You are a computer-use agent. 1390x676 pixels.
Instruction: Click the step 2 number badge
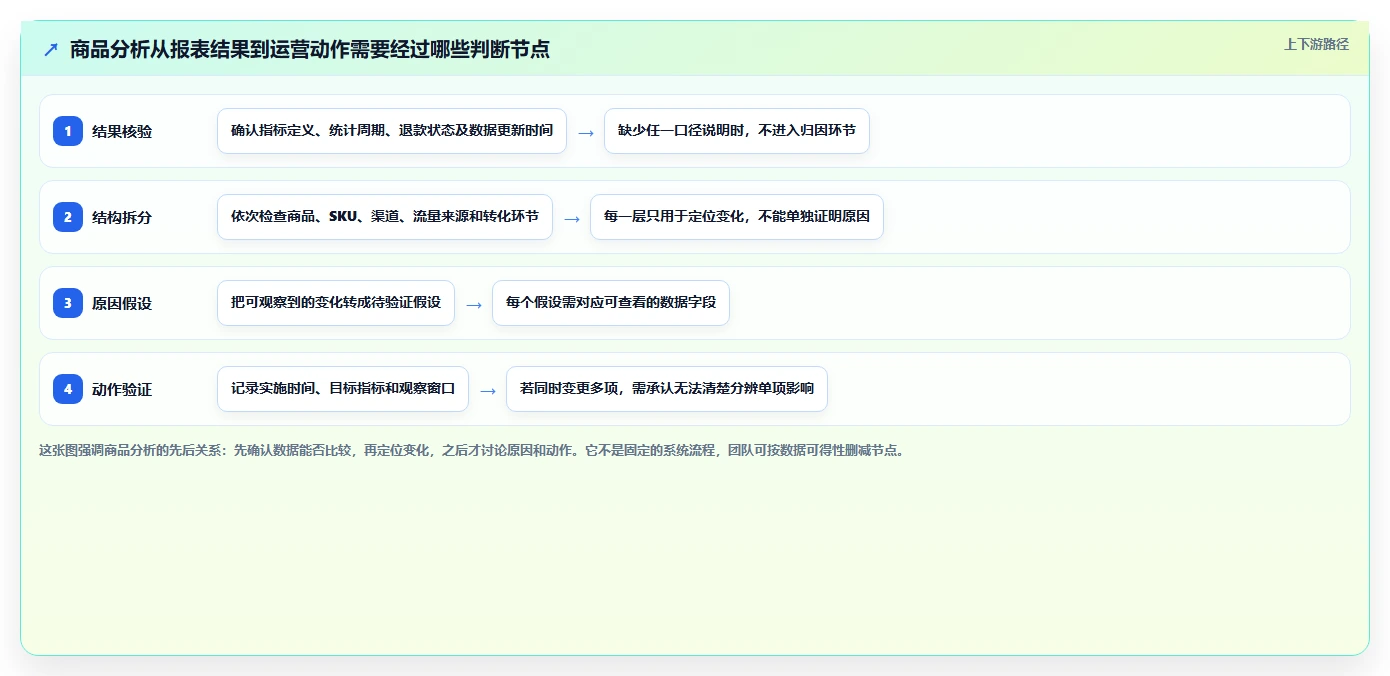pos(68,217)
